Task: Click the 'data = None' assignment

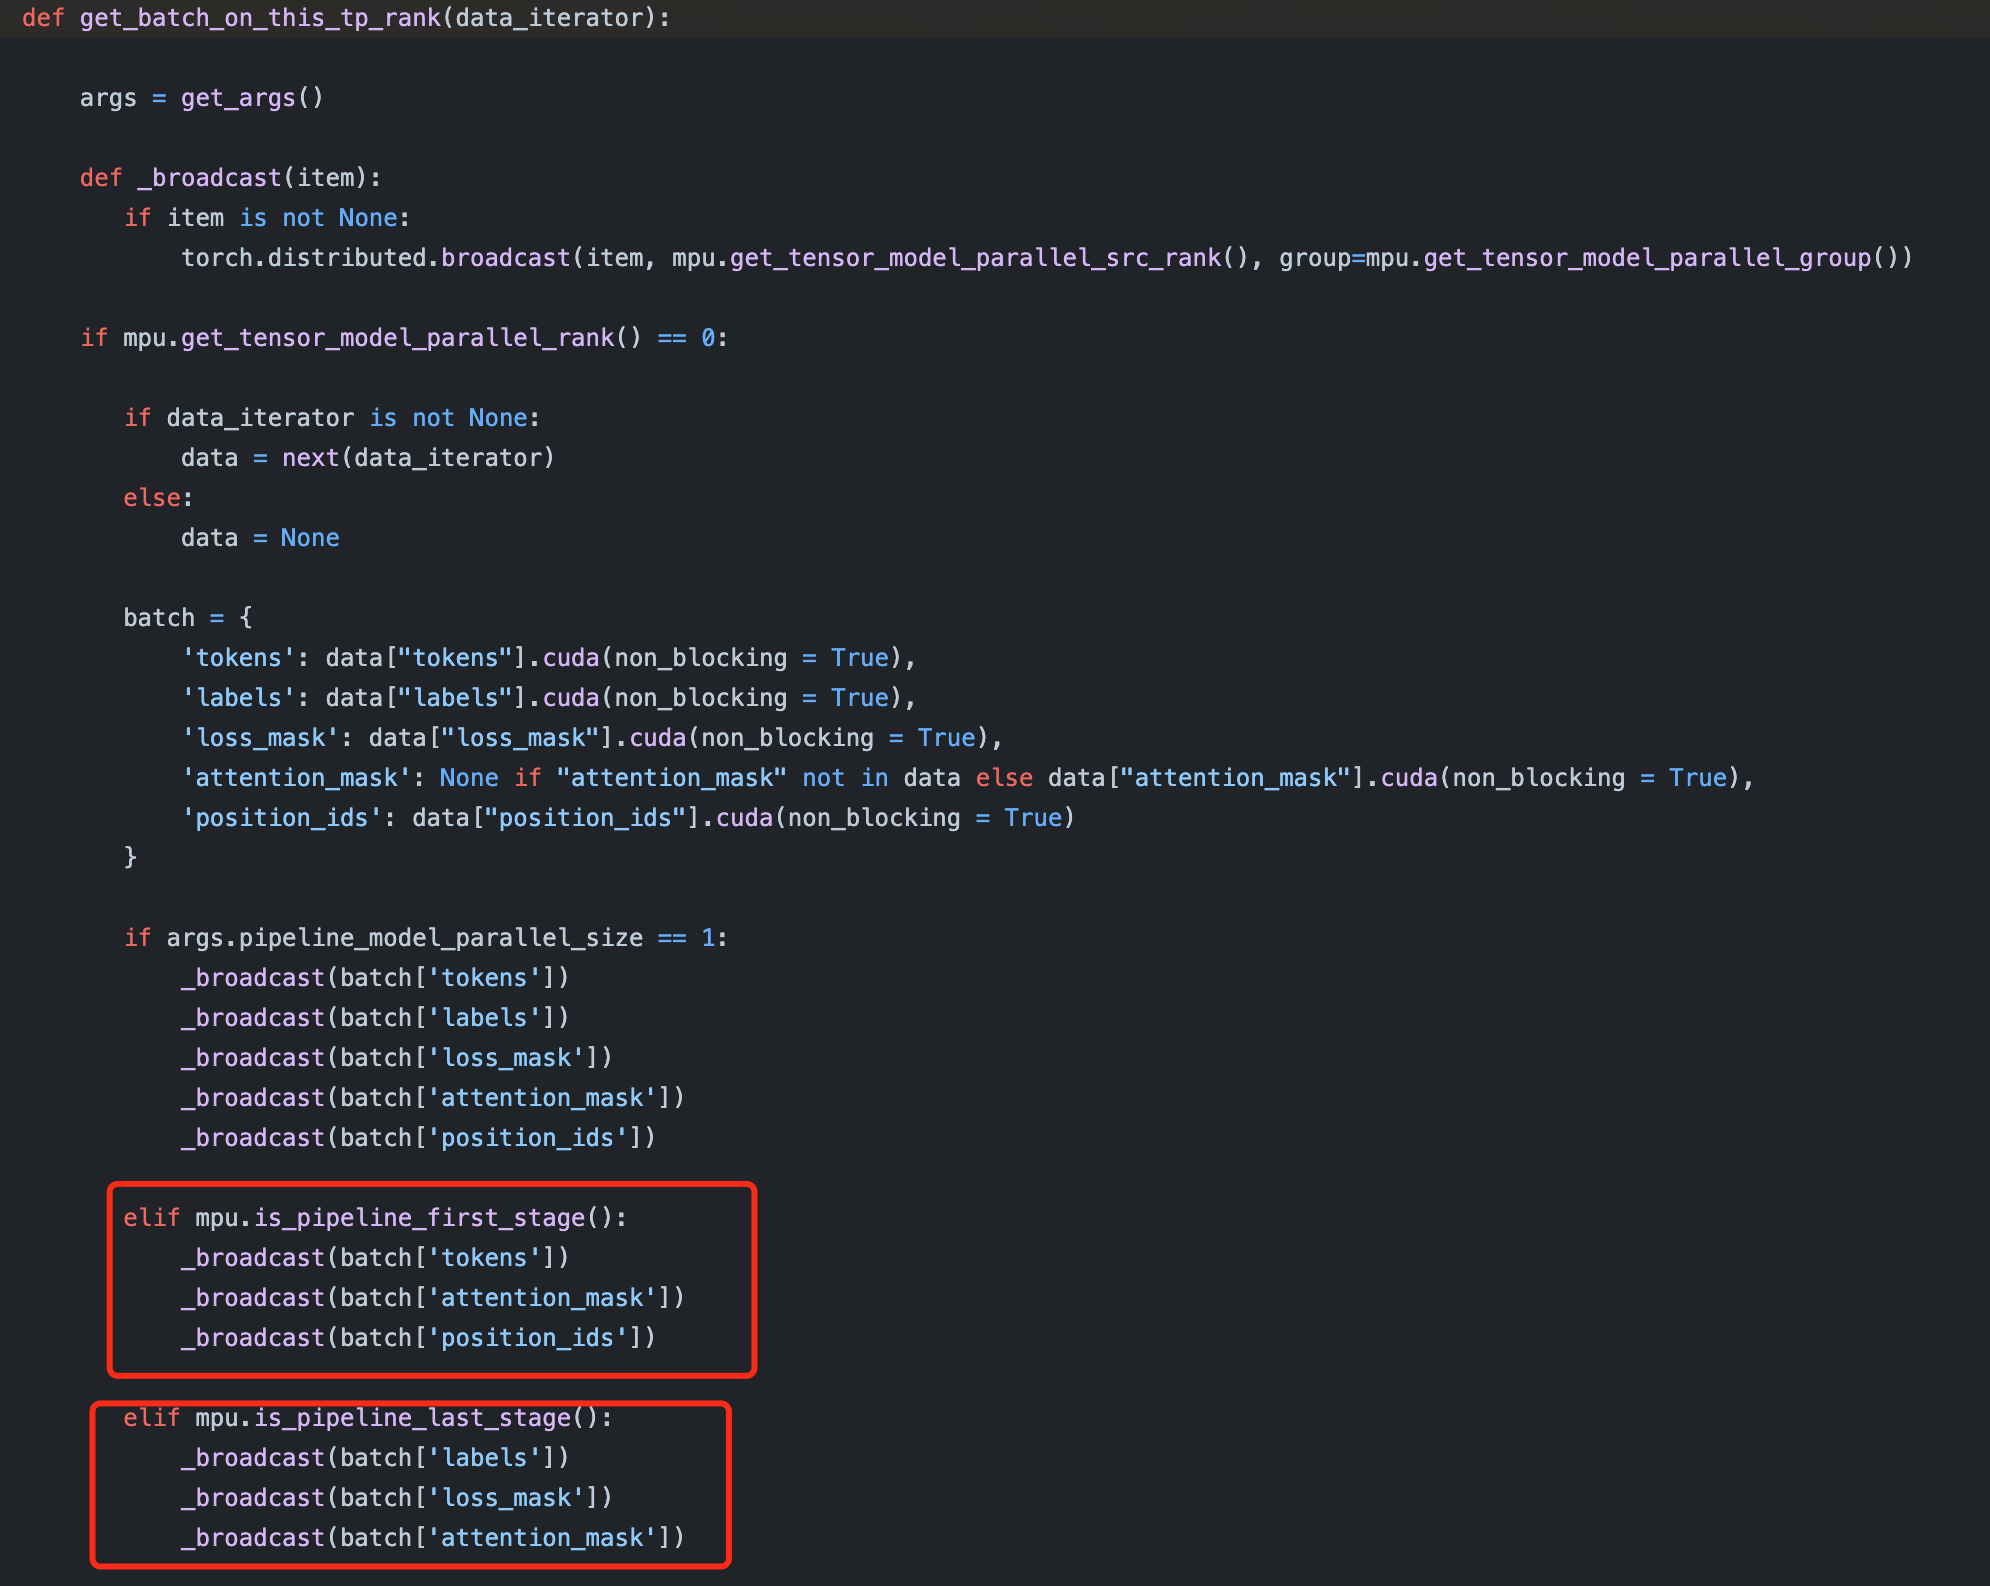Action: [260, 538]
